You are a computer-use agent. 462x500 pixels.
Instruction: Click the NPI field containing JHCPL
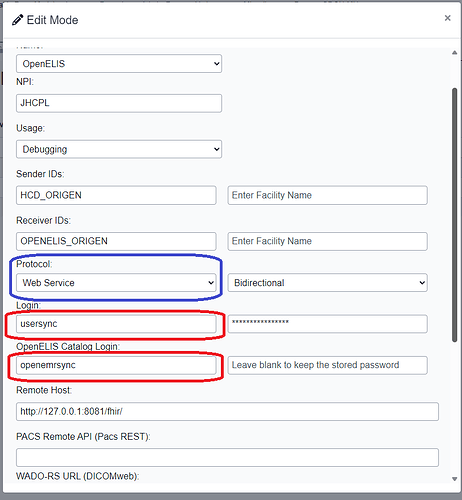click(x=119, y=103)
